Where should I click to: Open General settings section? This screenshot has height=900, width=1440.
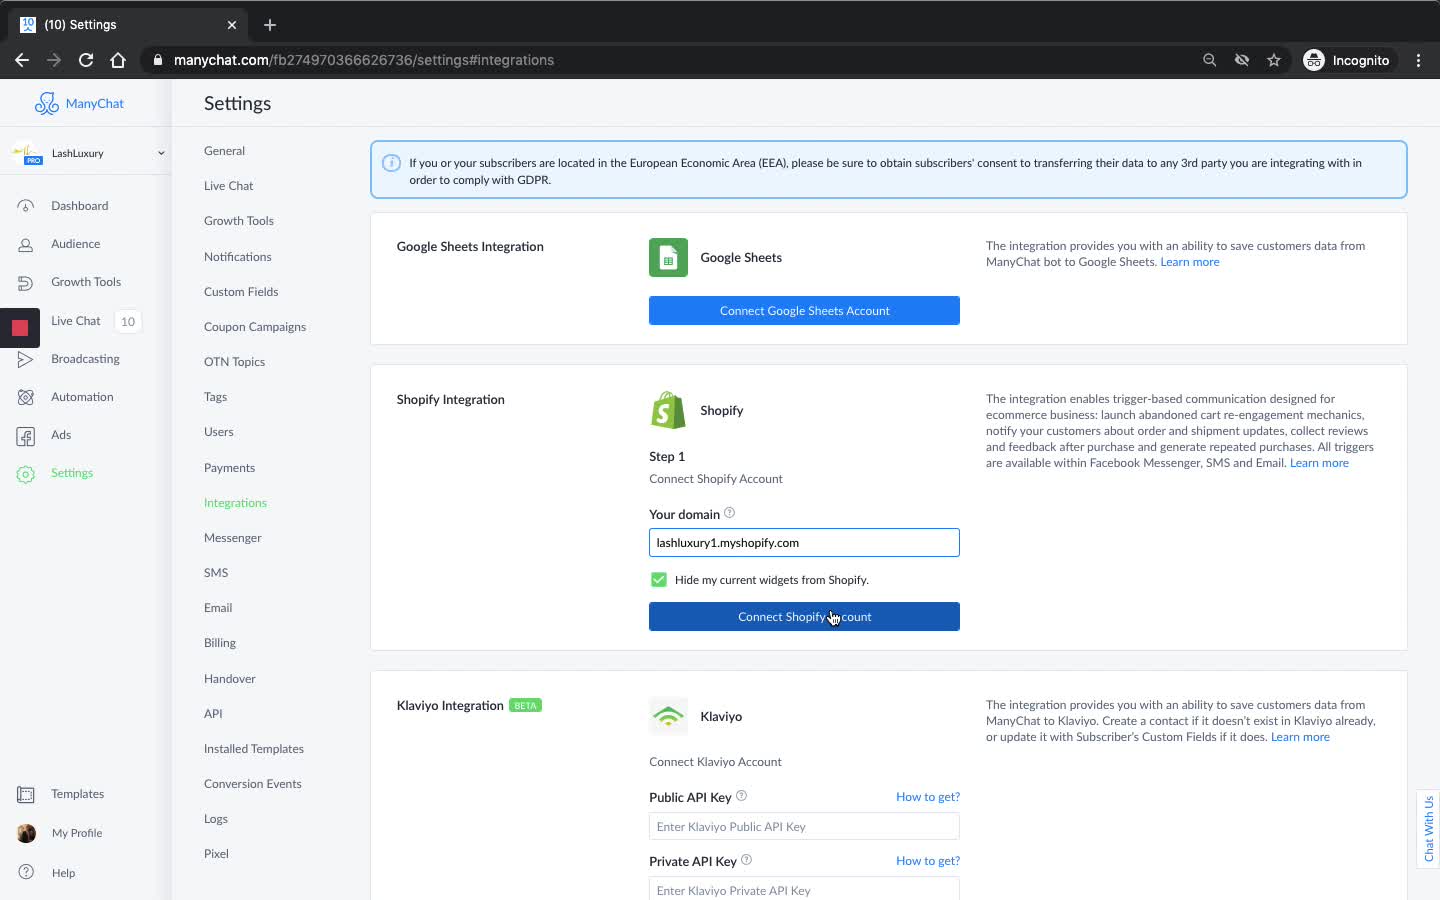pyautogui.click(x=224, y=151)
